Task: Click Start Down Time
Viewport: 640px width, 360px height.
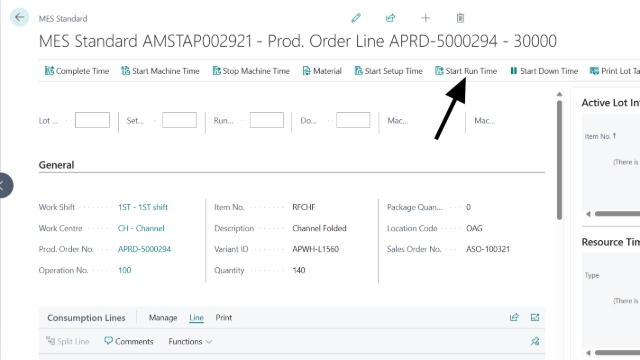Action: (x=544, y=71)
